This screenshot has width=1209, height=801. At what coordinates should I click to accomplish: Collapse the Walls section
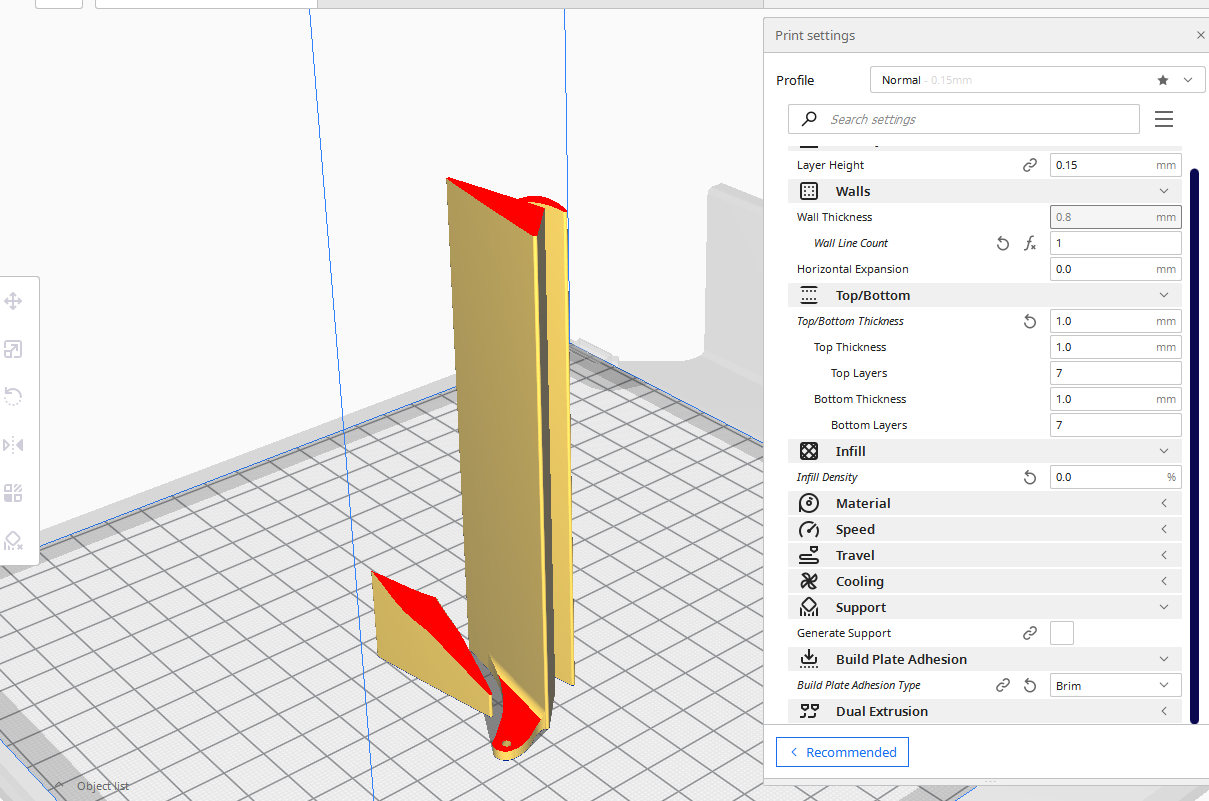1163,190
